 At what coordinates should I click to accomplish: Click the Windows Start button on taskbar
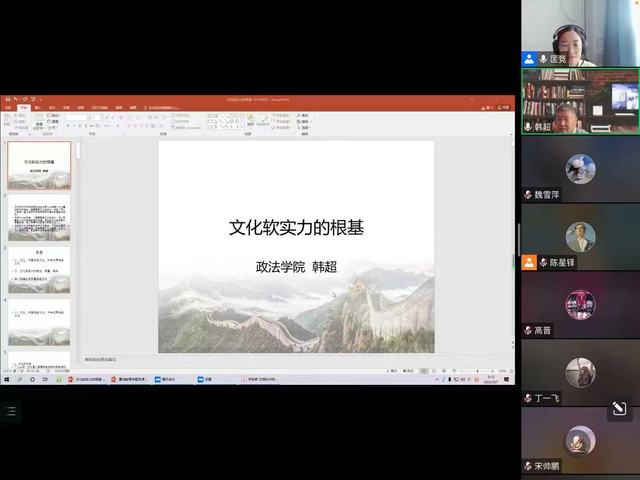point(6,380)
